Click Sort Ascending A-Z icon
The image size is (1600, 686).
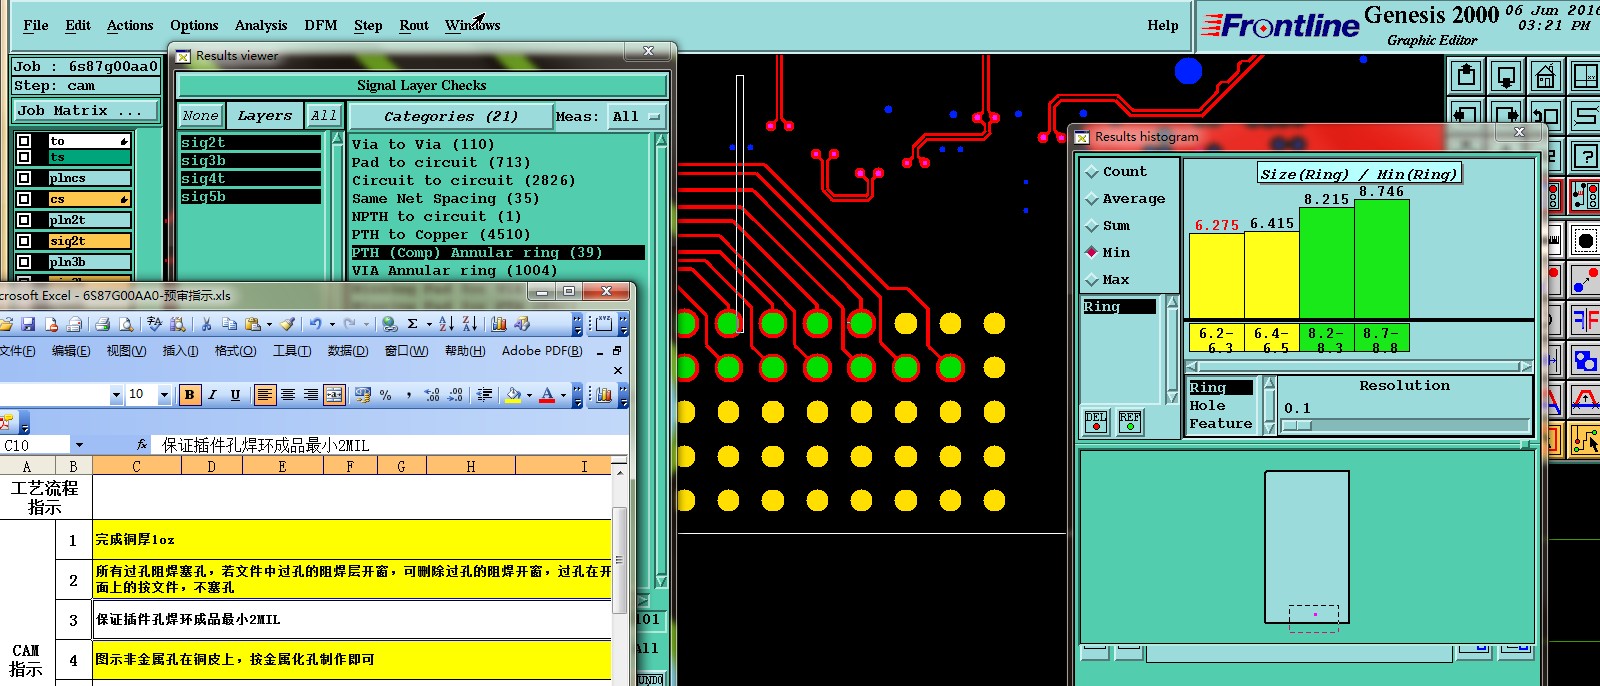[446, 324]
